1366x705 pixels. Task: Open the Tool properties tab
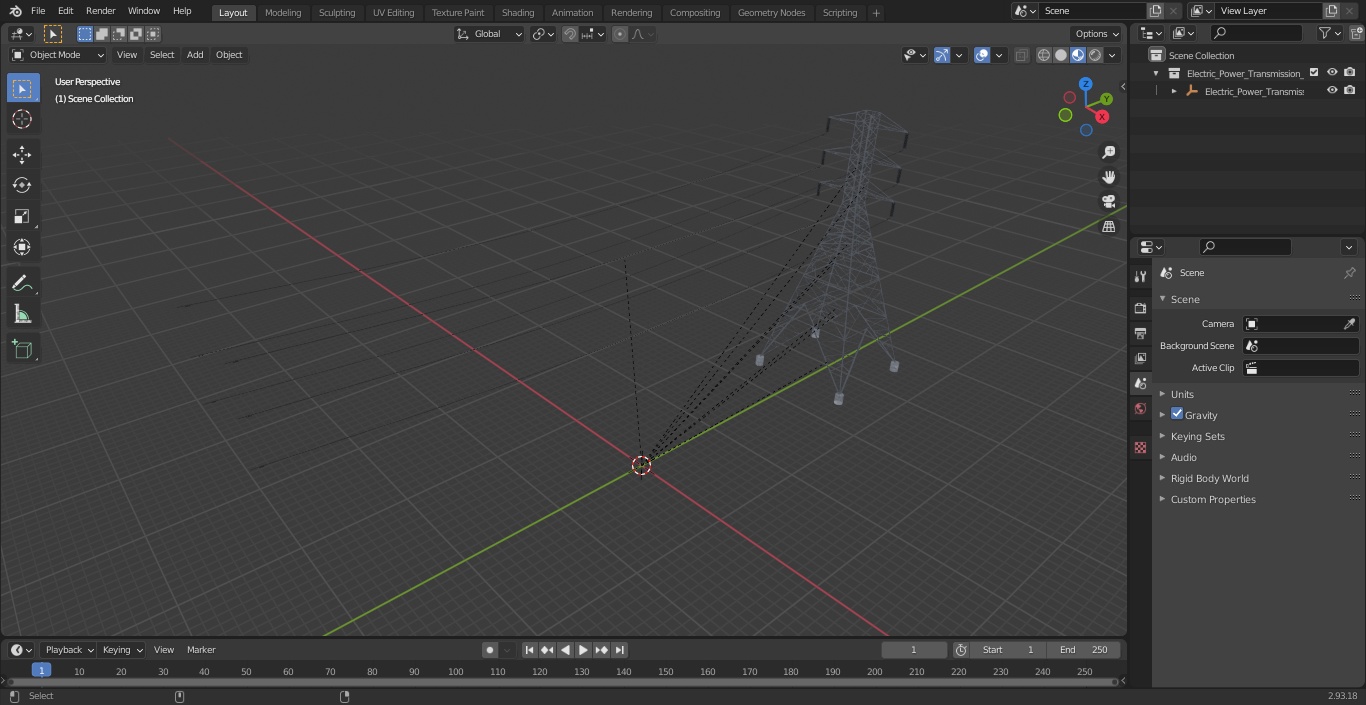[x=1140, y=276]
